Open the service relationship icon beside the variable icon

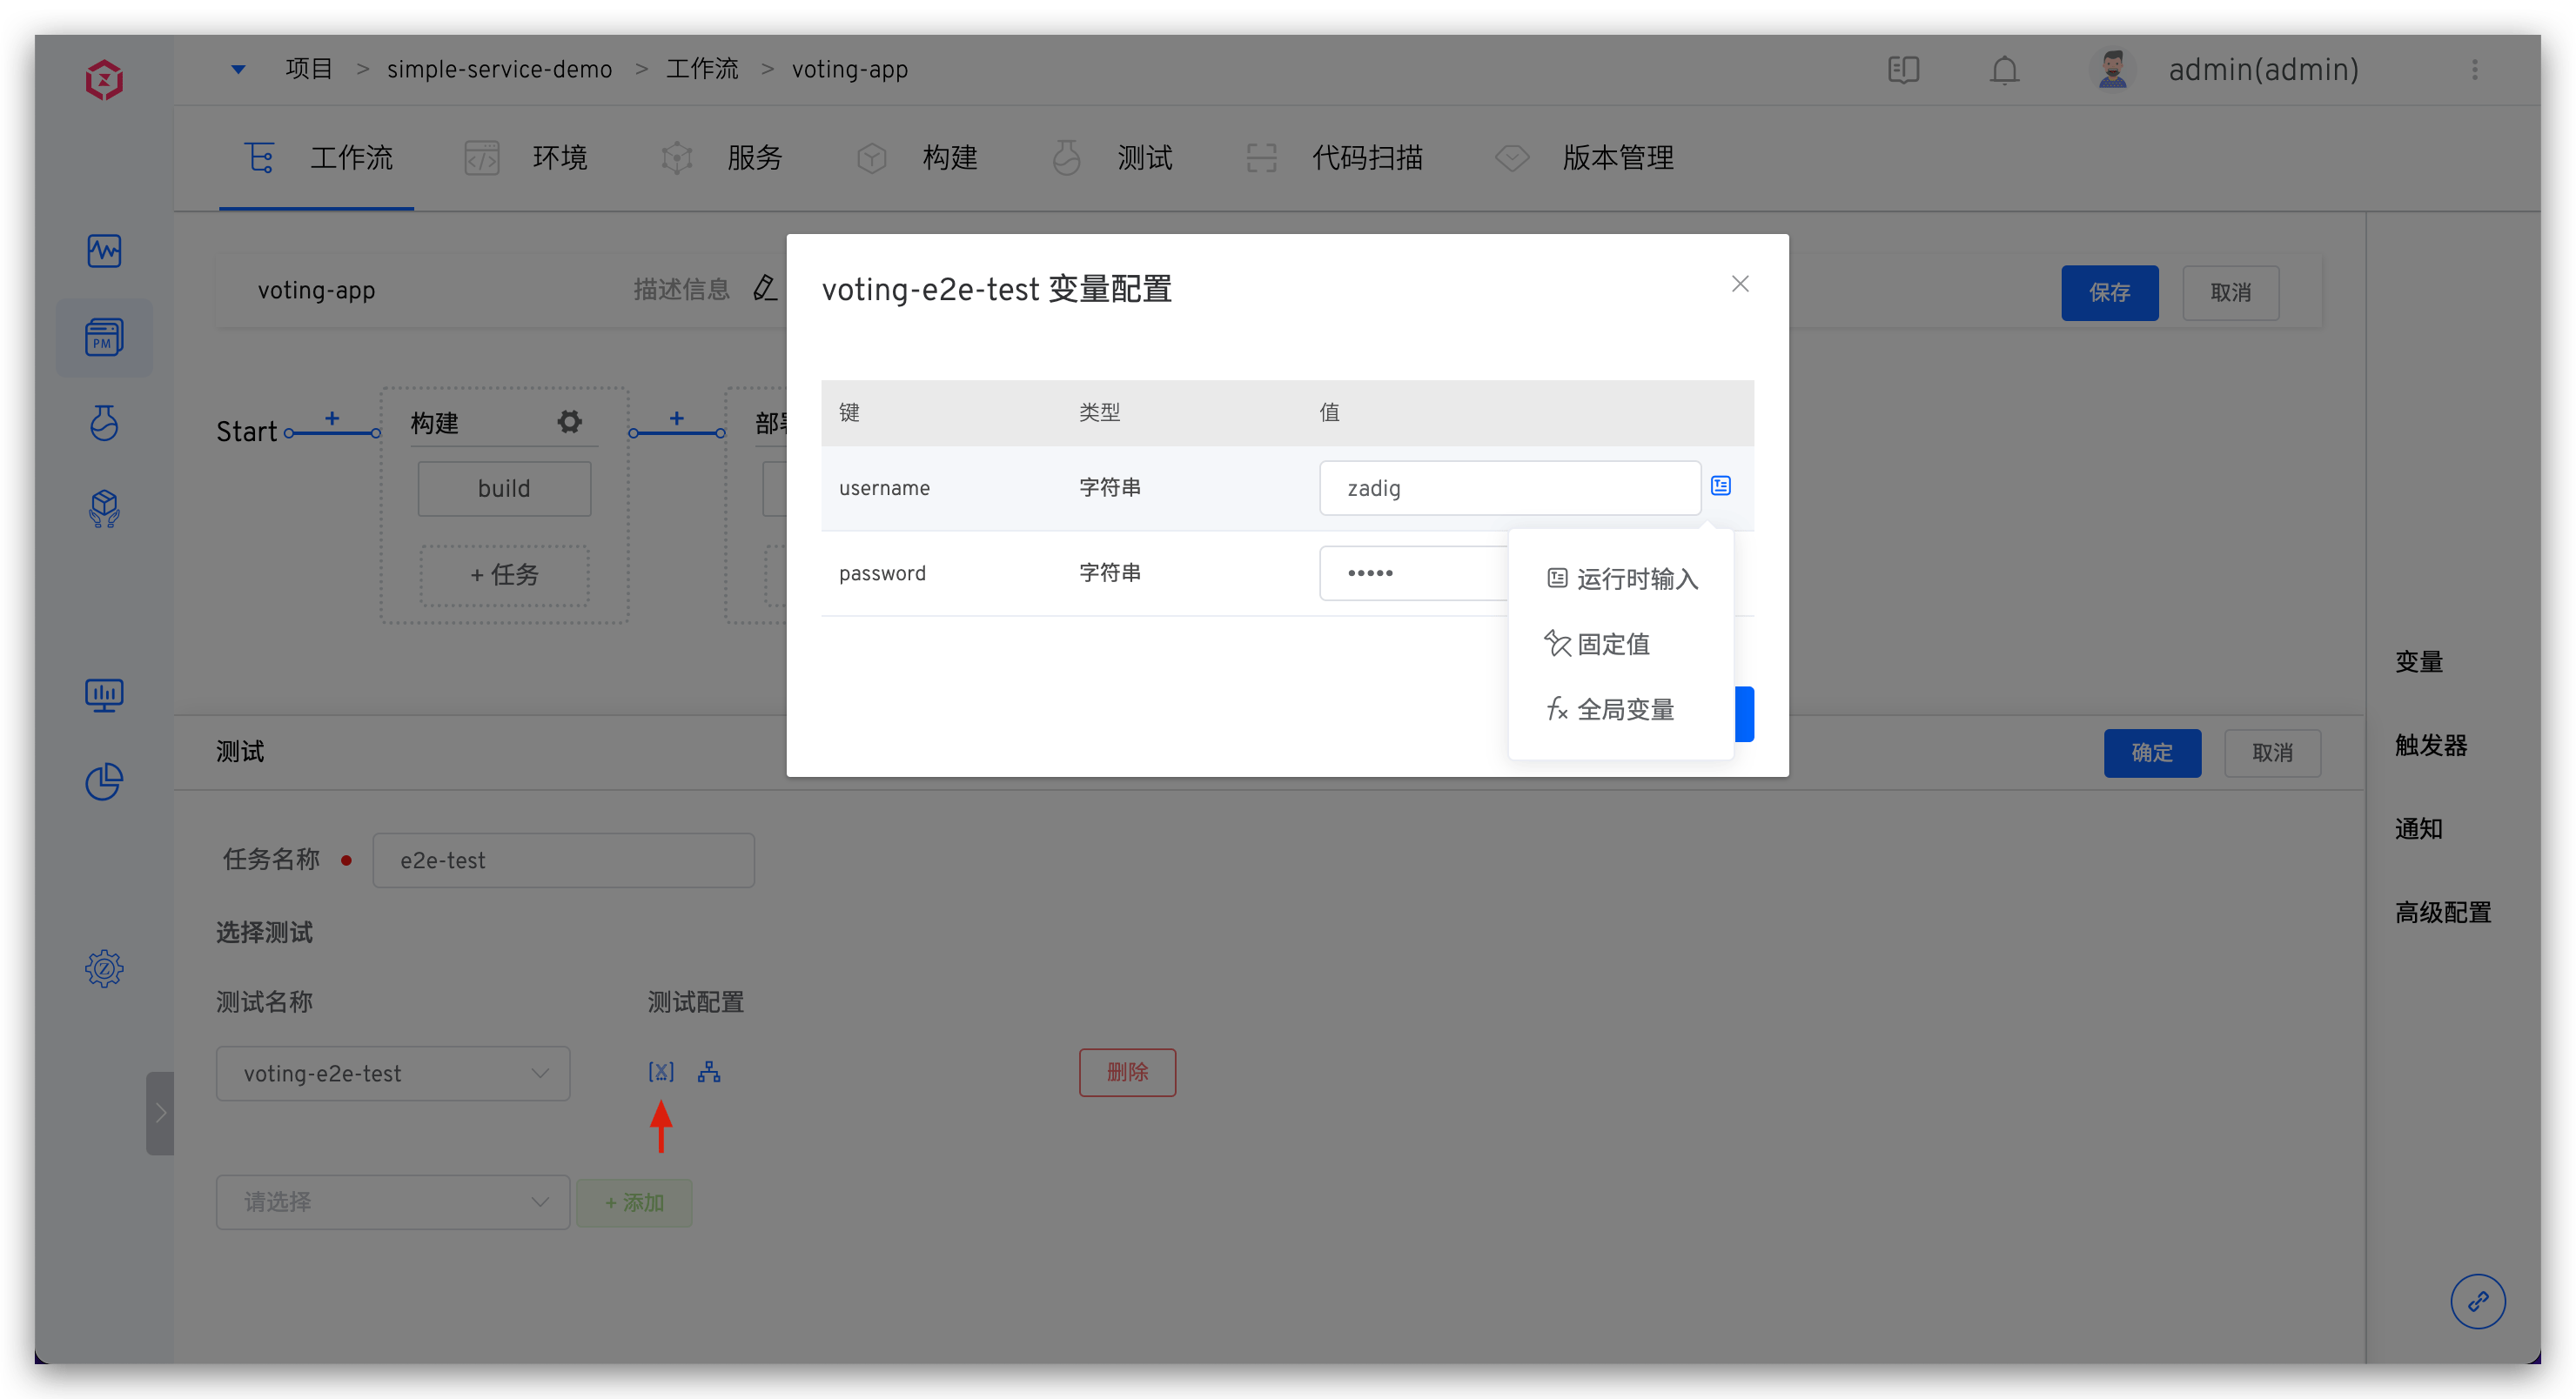click(x=709, y=1072)
